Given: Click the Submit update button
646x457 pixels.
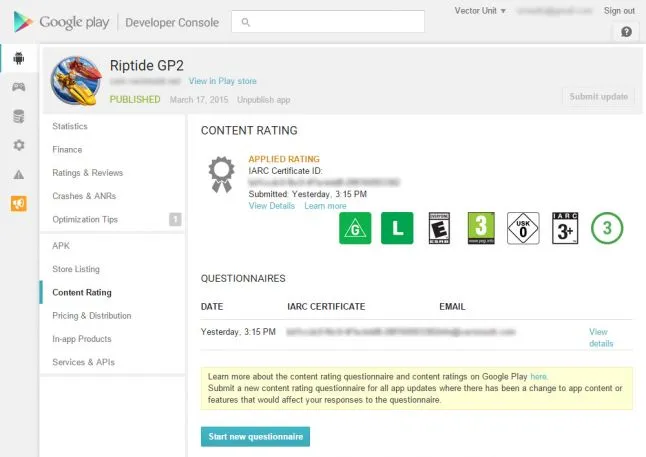Looking at the screenshot, I should click(x=599, y=97).
